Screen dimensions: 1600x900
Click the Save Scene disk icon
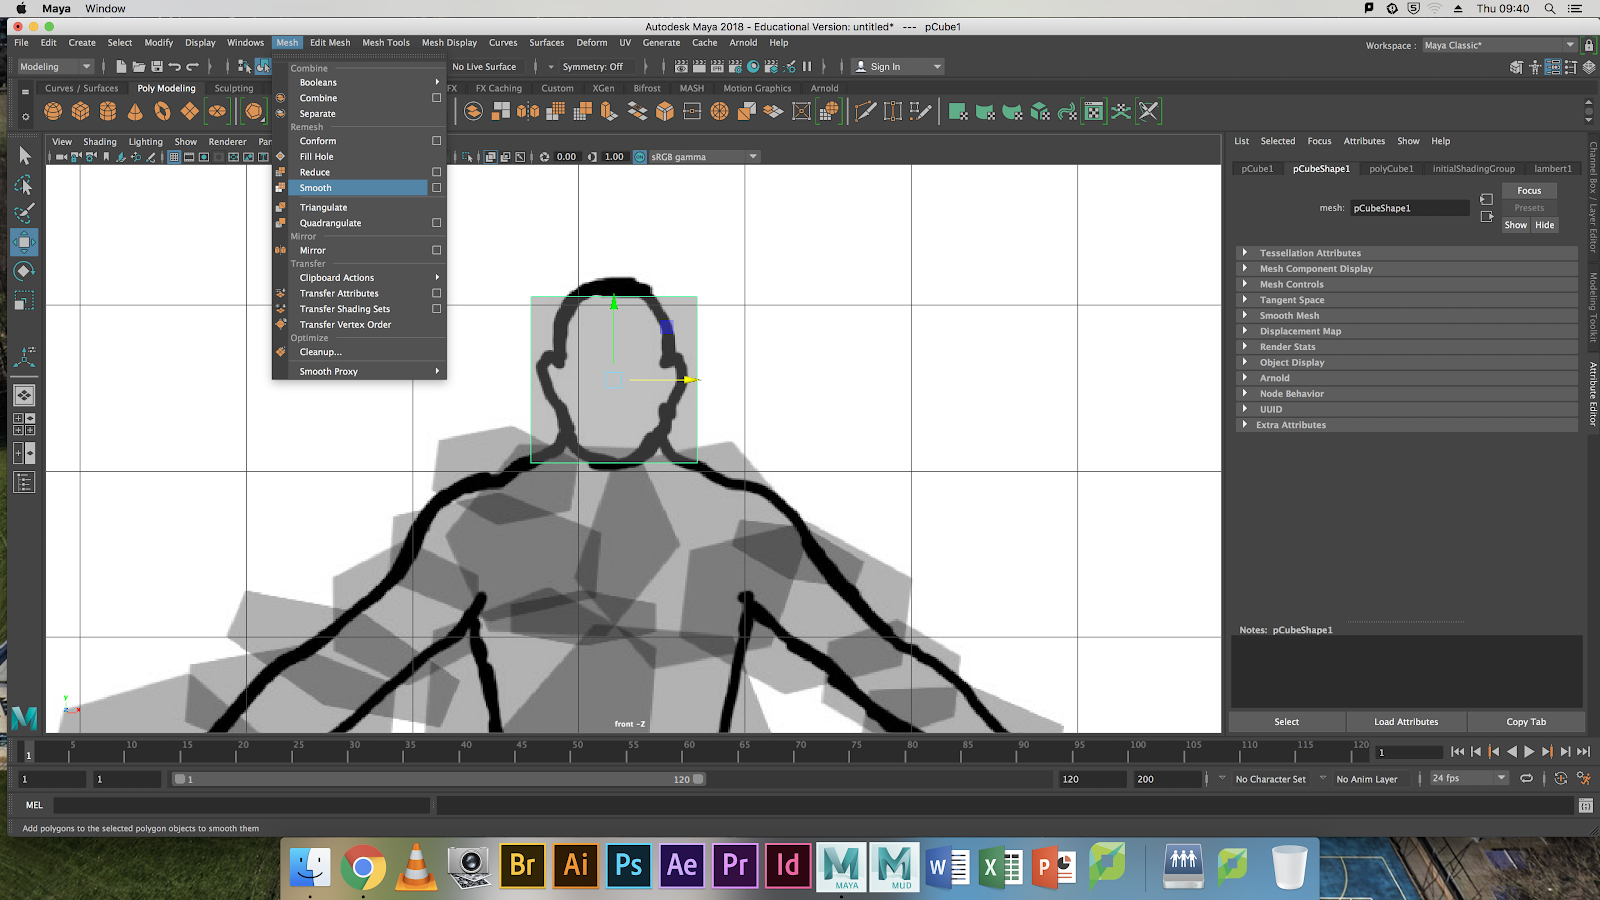[x=157, y=67]
